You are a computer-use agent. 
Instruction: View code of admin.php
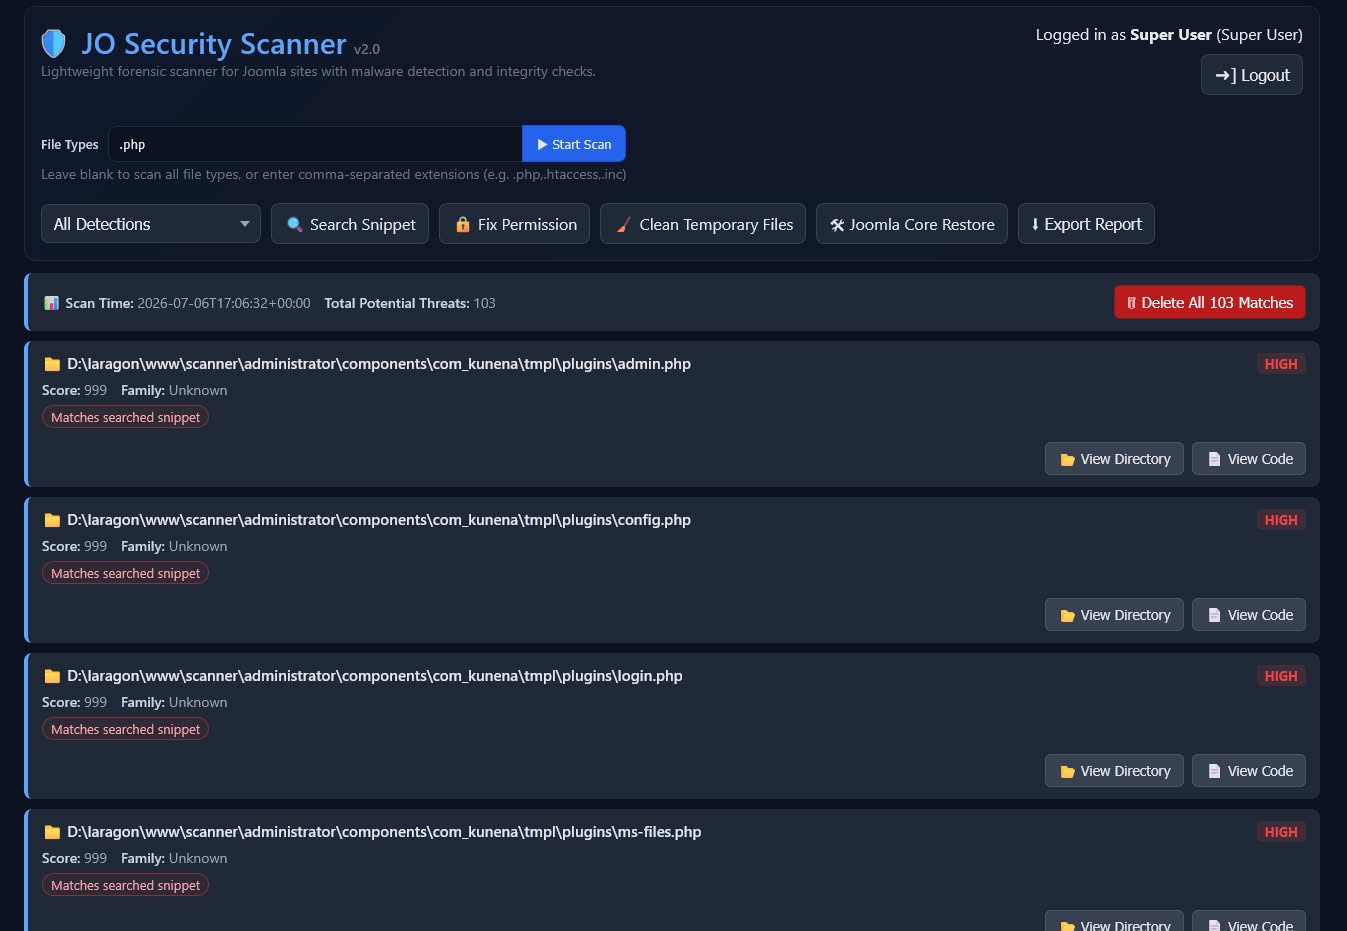click(x=1249, y=459)
